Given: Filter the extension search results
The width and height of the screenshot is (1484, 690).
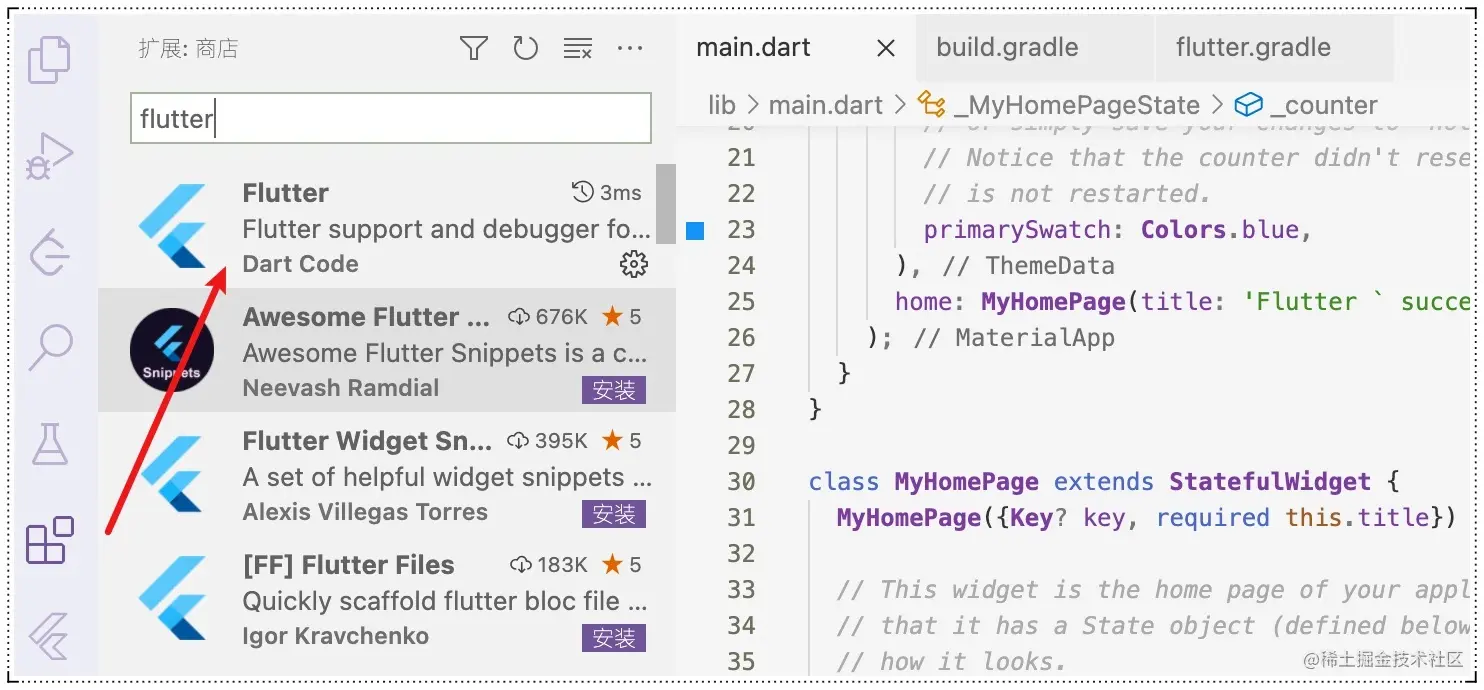Looking at the screenshot, I should pyautogui.click(x=474, y=47).
